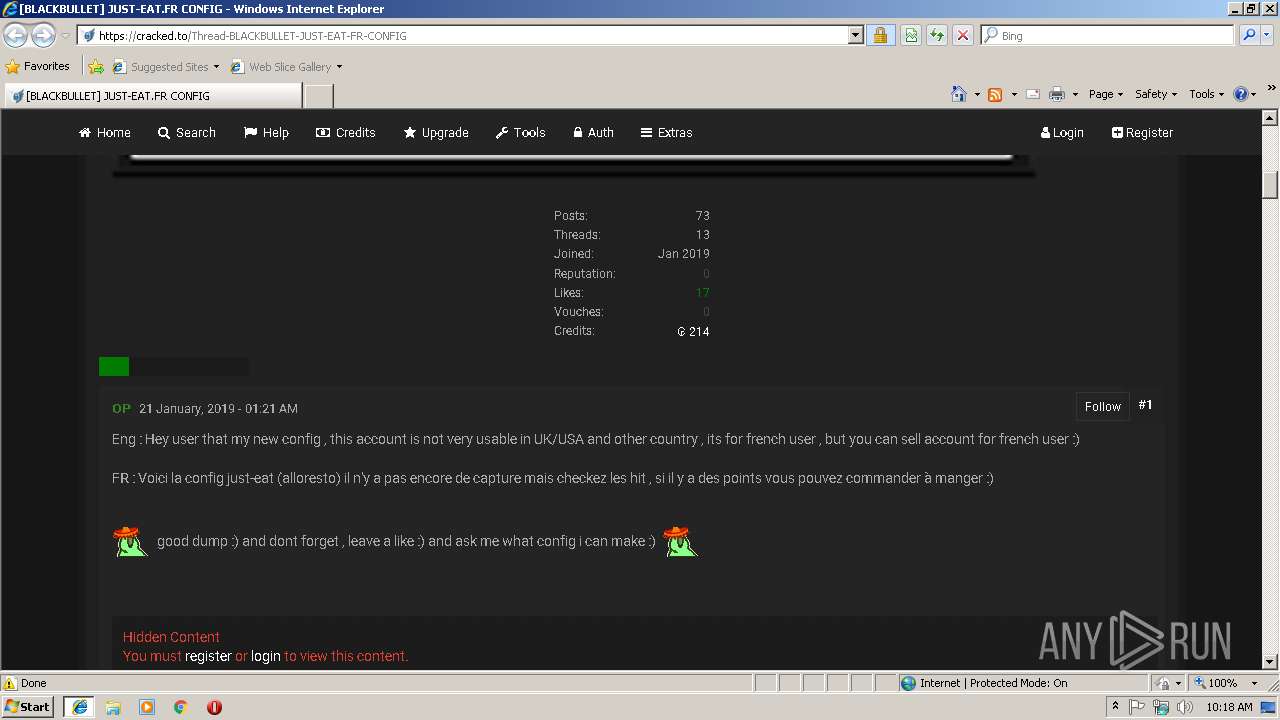1280x720 pixels.
Task: Open the IE Tools menu dropdown
Action: point(1206,94)
